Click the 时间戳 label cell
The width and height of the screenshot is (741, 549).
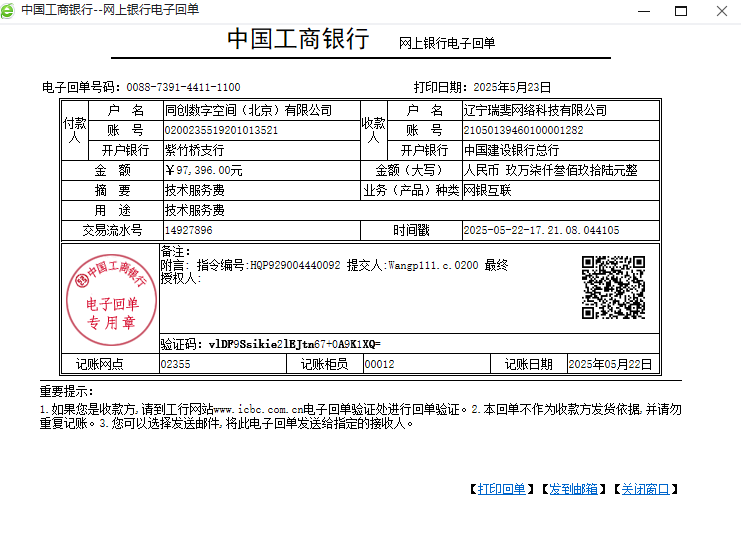(411, 231)
